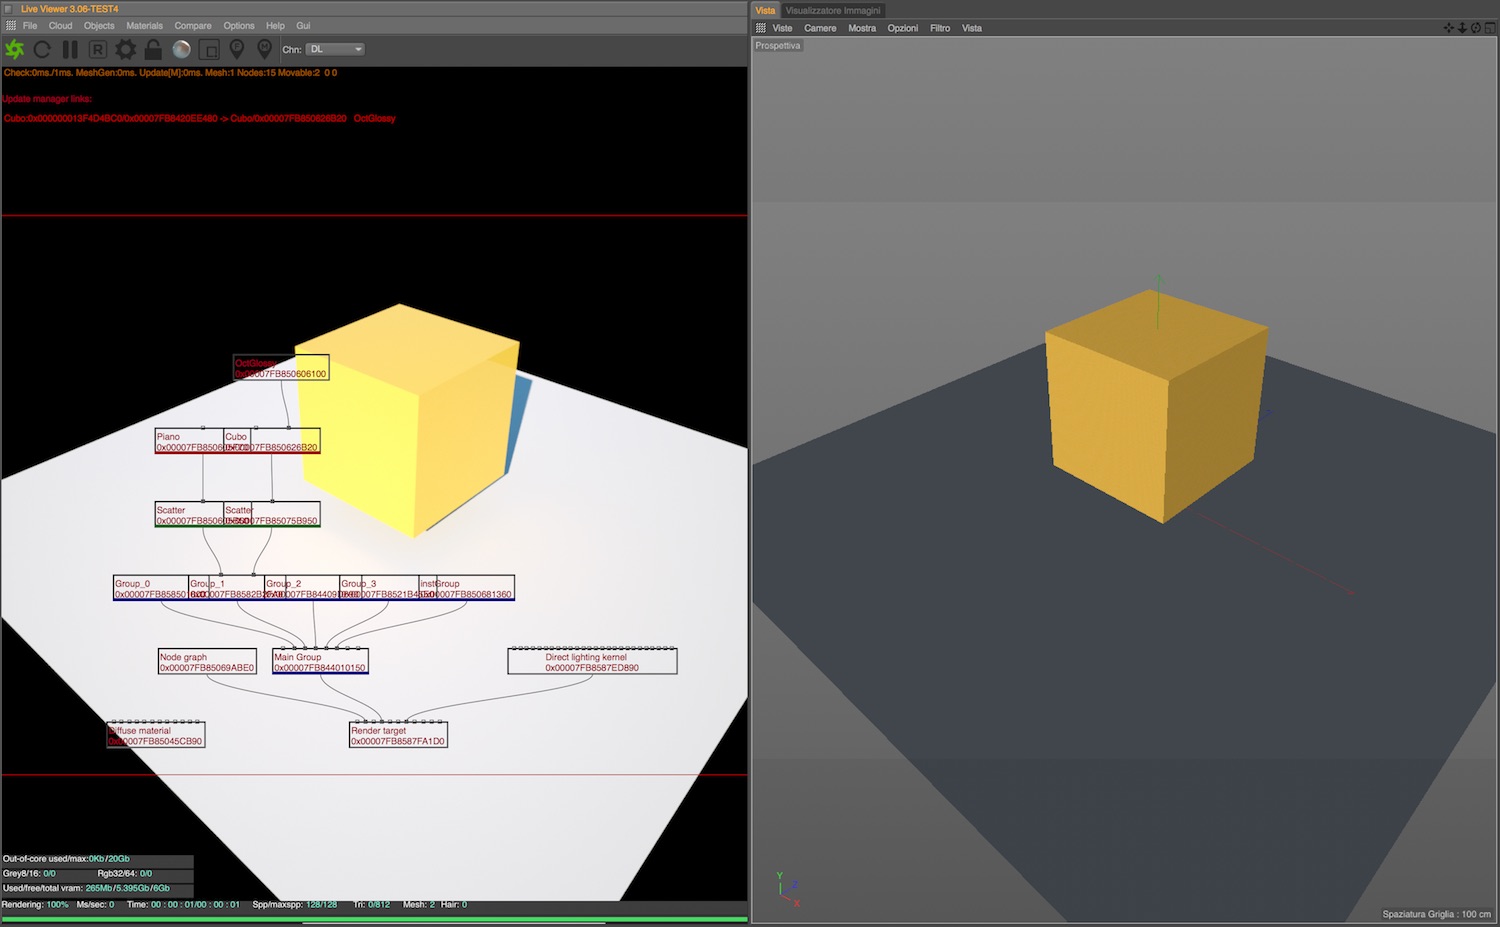This screenshot has height=927, width=1500.
Task: Select the OctGlossy node in the graph
Action: coord(281,368)
